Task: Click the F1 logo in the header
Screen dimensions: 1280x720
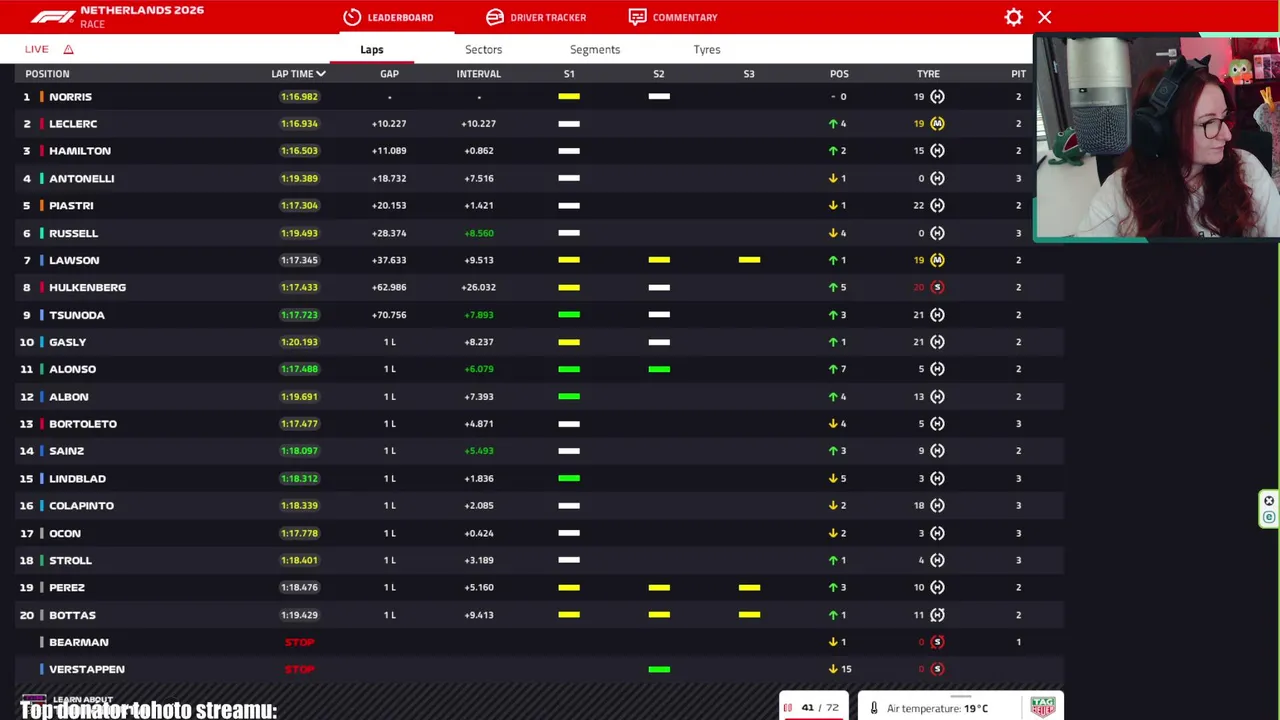Action: [x=52, y=17]
